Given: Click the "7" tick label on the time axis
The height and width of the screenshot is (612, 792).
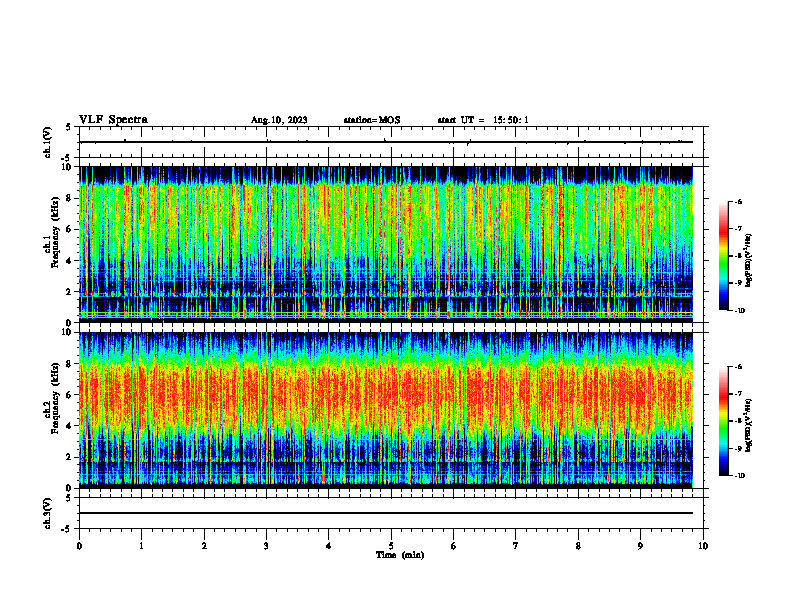Looking at the screenshot, I should (x=516, y=546).
